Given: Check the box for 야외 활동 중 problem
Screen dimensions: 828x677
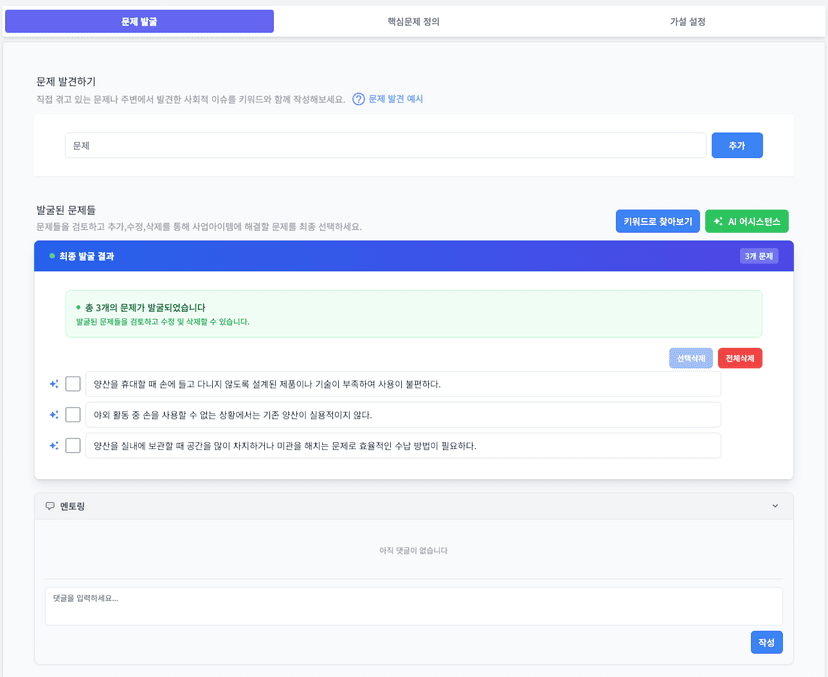Looking at the screenshot, I should point(73,415).
